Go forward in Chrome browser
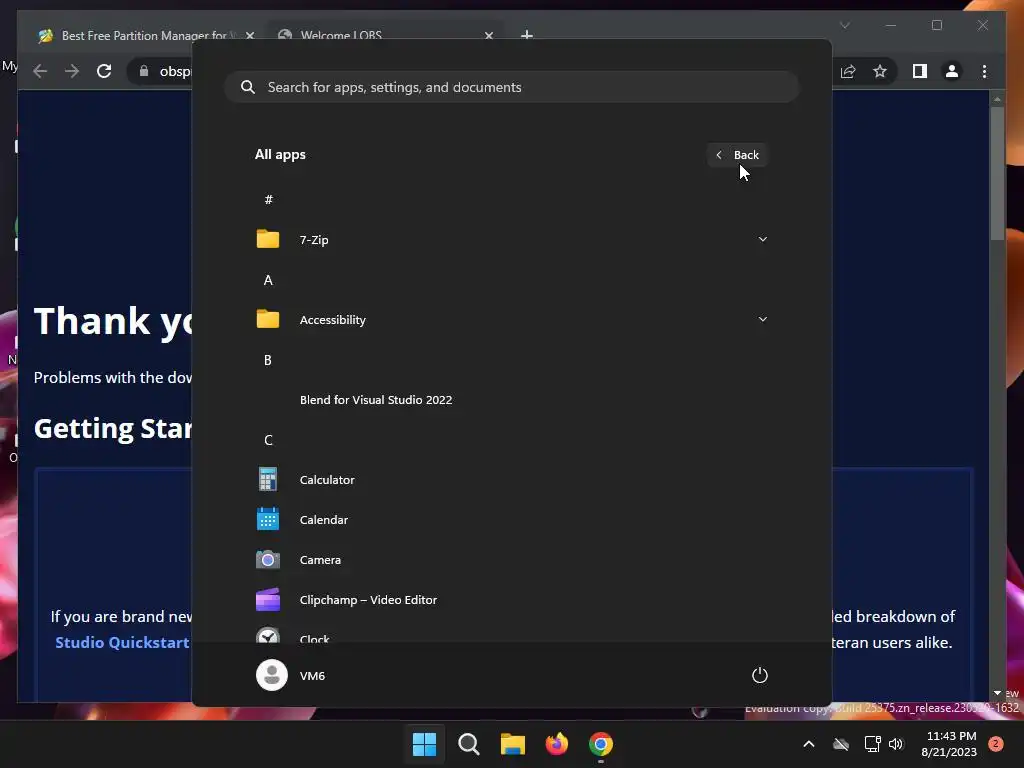This screenshot has height=768, width=1024. 72,71
